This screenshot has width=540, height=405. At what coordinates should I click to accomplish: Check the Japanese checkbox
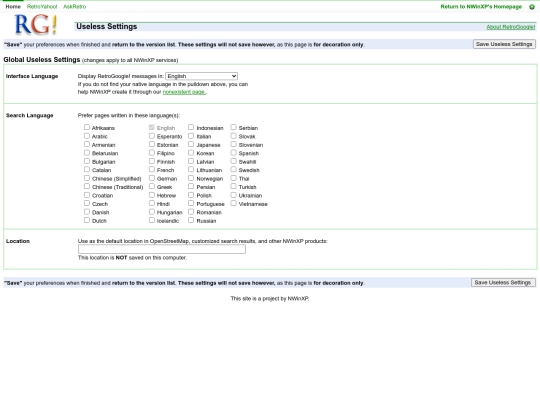pyautogui.click(x=191, y=144)
